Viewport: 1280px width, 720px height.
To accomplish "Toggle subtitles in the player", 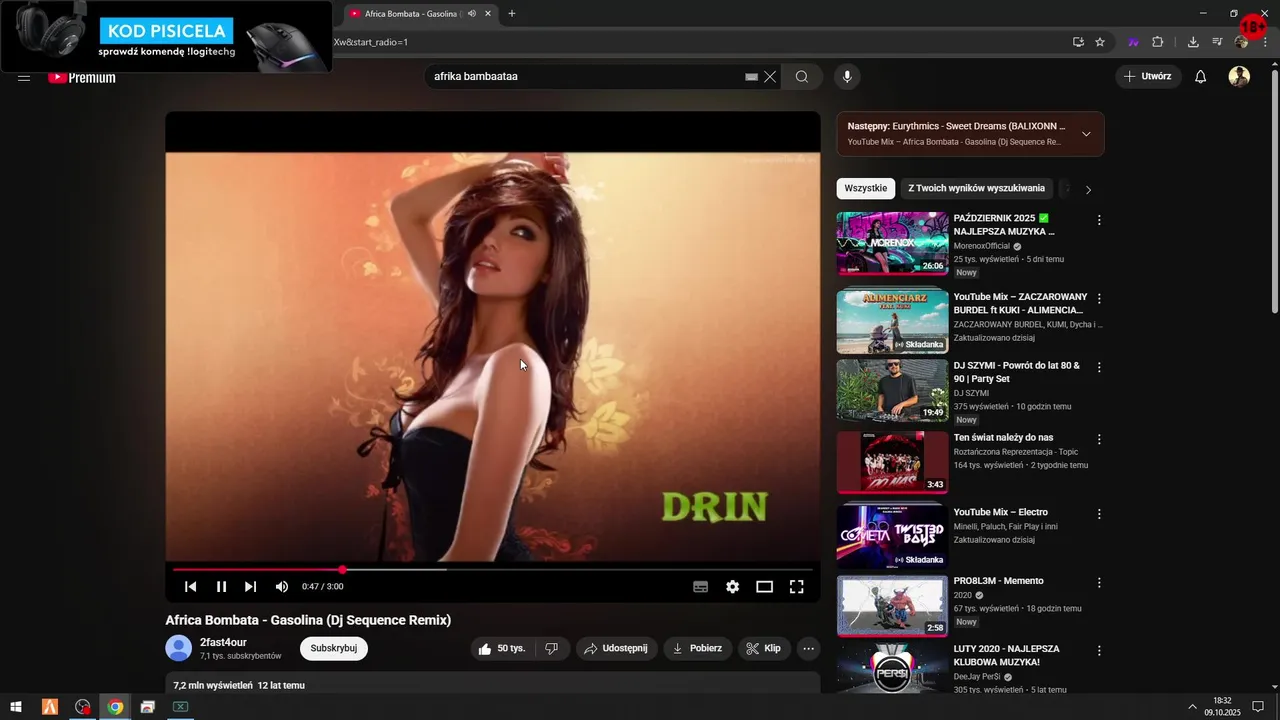I will [x=701, y=587].
